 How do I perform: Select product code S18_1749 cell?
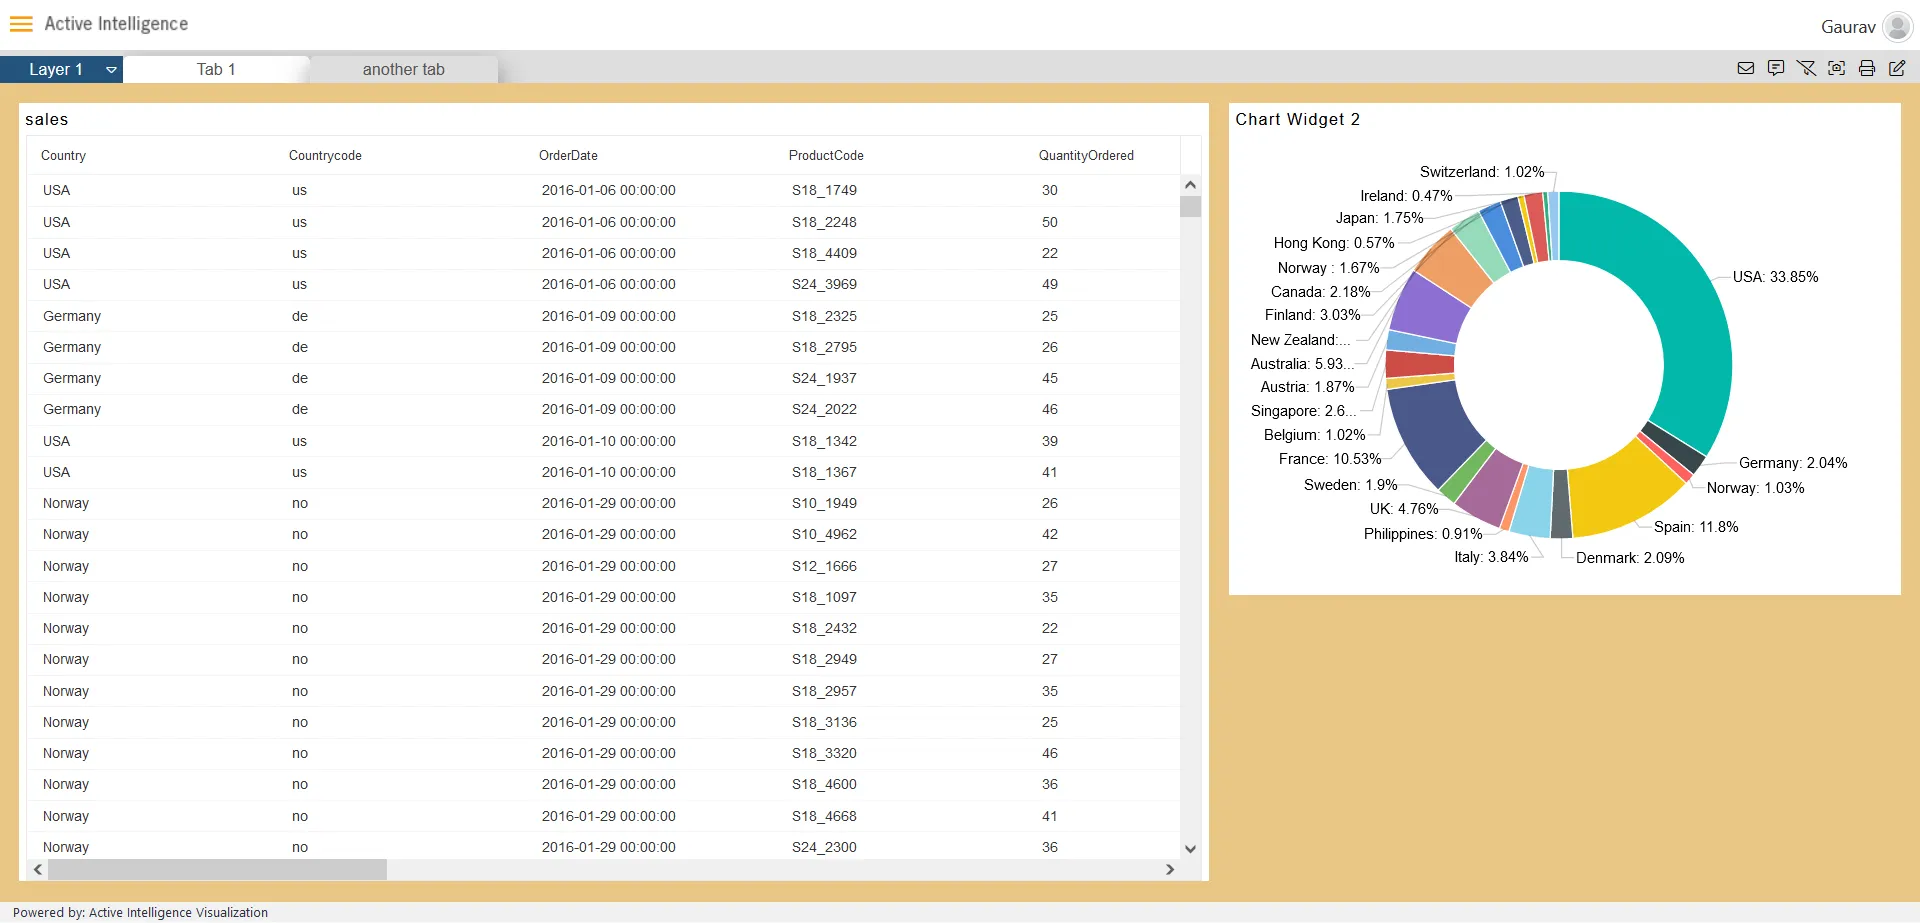pos(824,190)
